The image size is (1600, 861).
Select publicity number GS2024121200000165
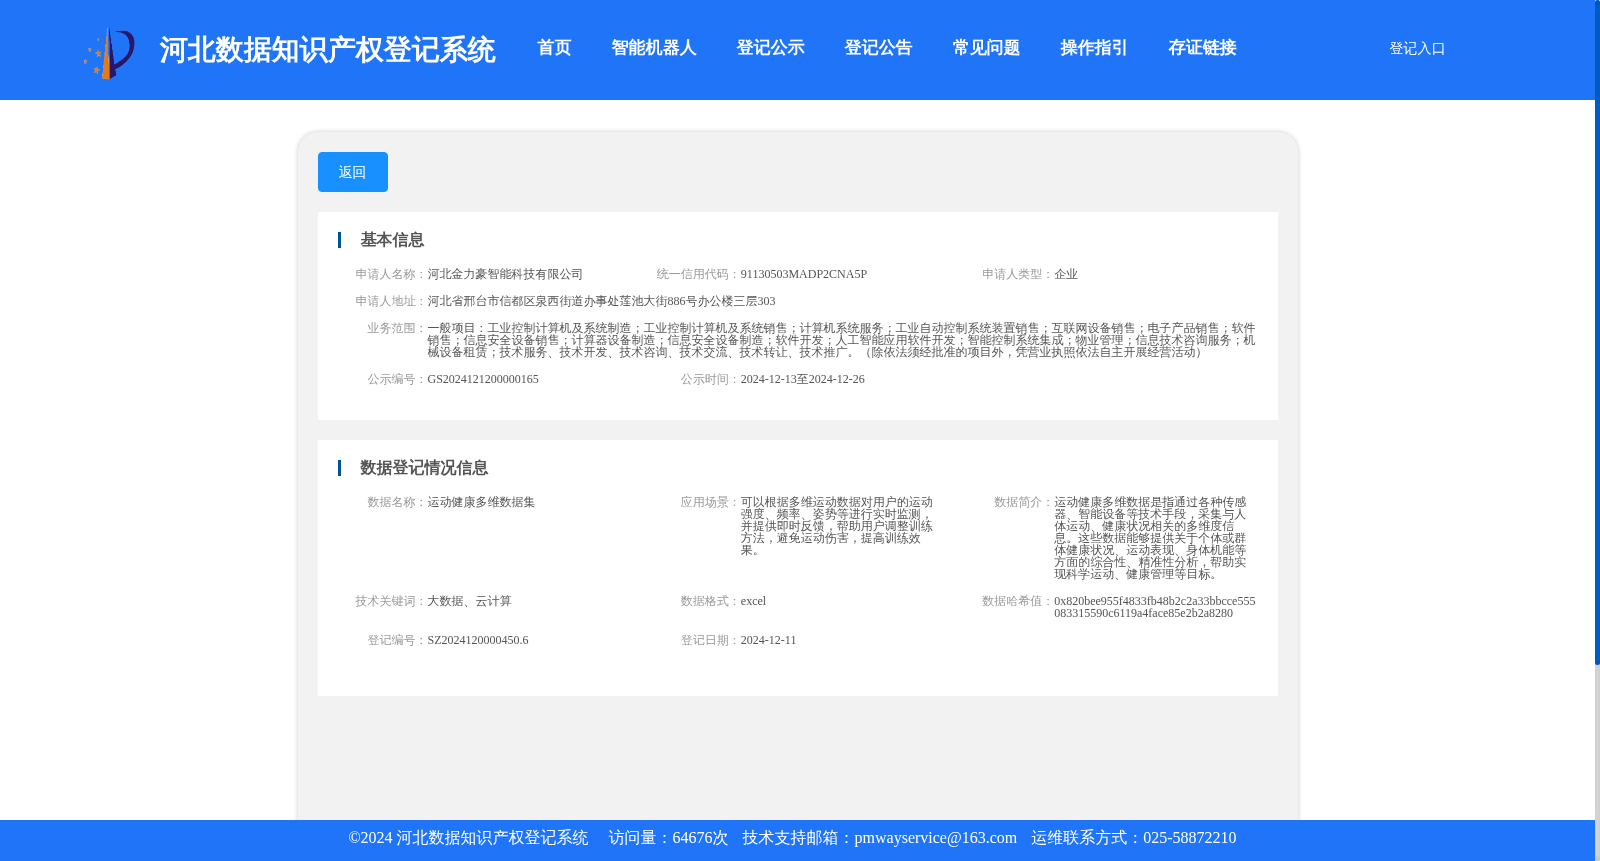483,379
